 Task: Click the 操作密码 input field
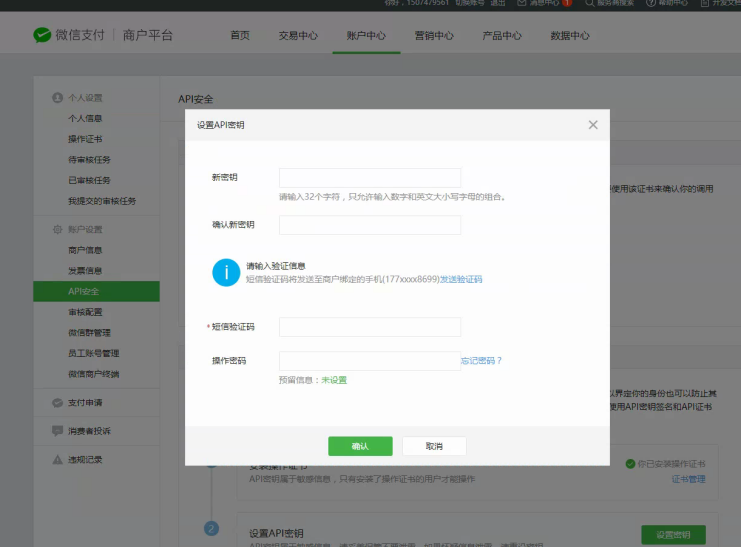click(x=370, y=361)
